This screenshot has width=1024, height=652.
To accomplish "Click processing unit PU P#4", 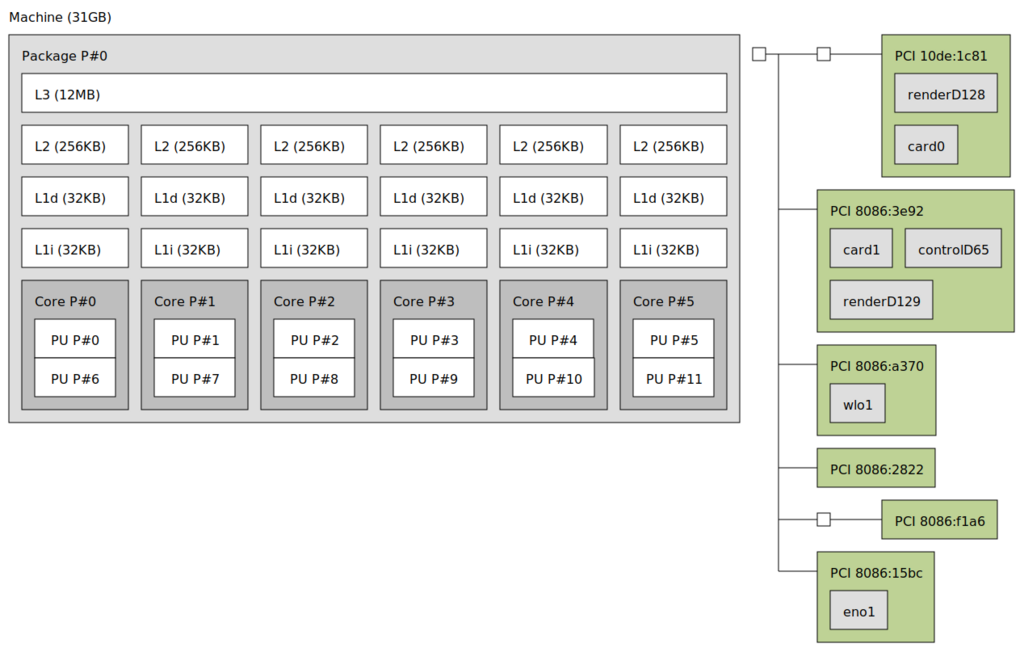I will (x=554, y=339).
